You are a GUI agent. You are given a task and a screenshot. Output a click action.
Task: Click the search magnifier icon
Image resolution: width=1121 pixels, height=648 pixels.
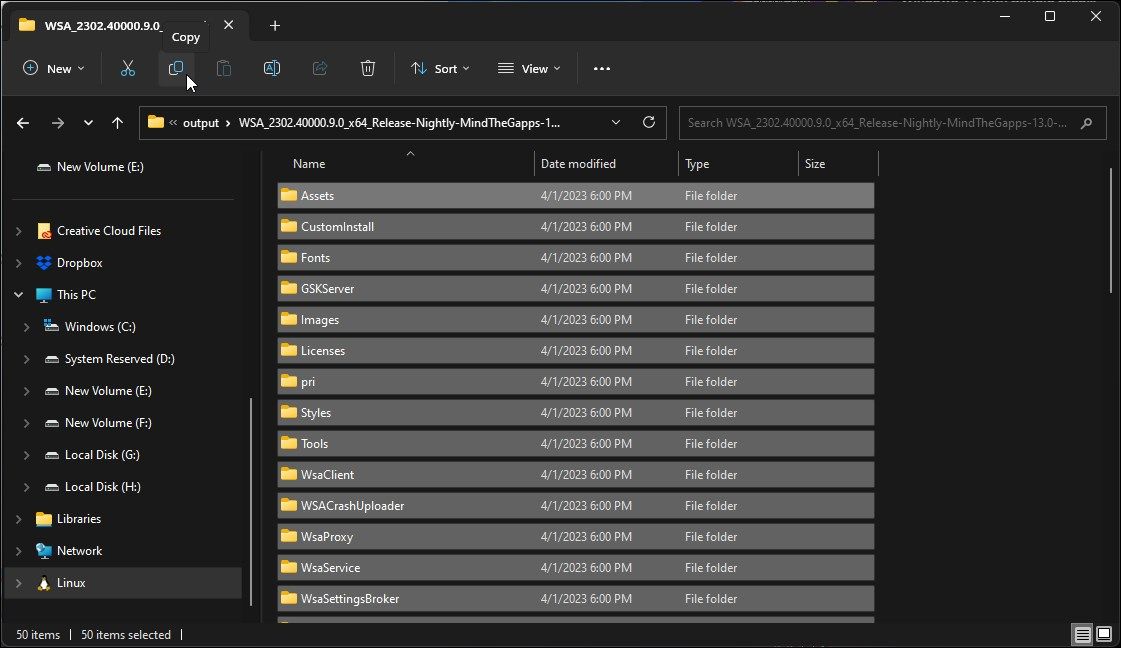click(1087, 123)
